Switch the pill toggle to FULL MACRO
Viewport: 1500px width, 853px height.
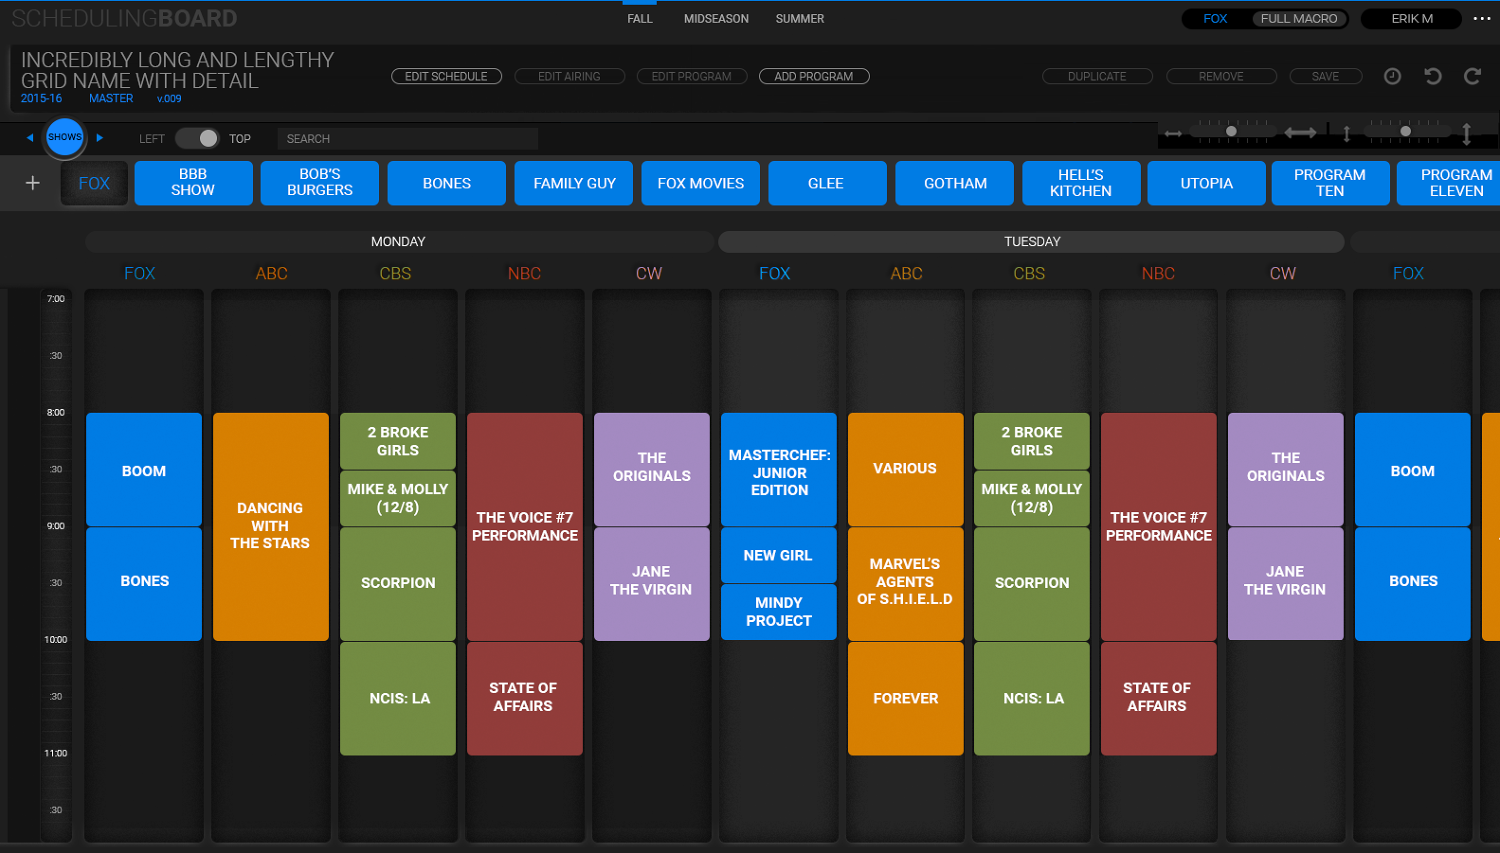(x=1299, y=18)
